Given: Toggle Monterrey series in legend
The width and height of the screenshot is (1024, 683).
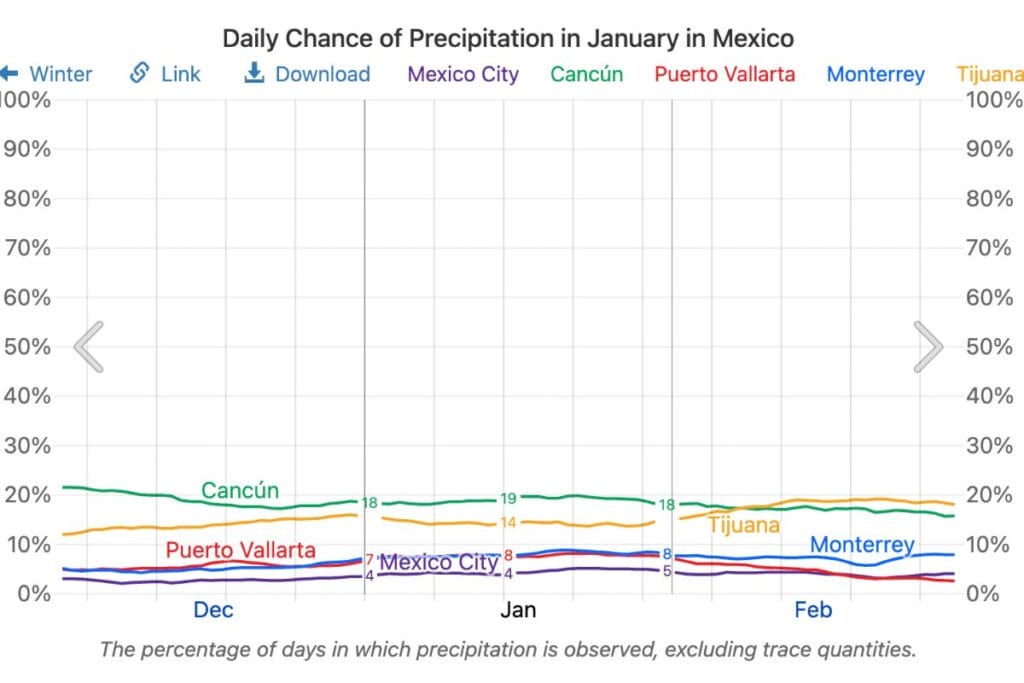Looking at the screenshot, I should [x=875, y=74].
